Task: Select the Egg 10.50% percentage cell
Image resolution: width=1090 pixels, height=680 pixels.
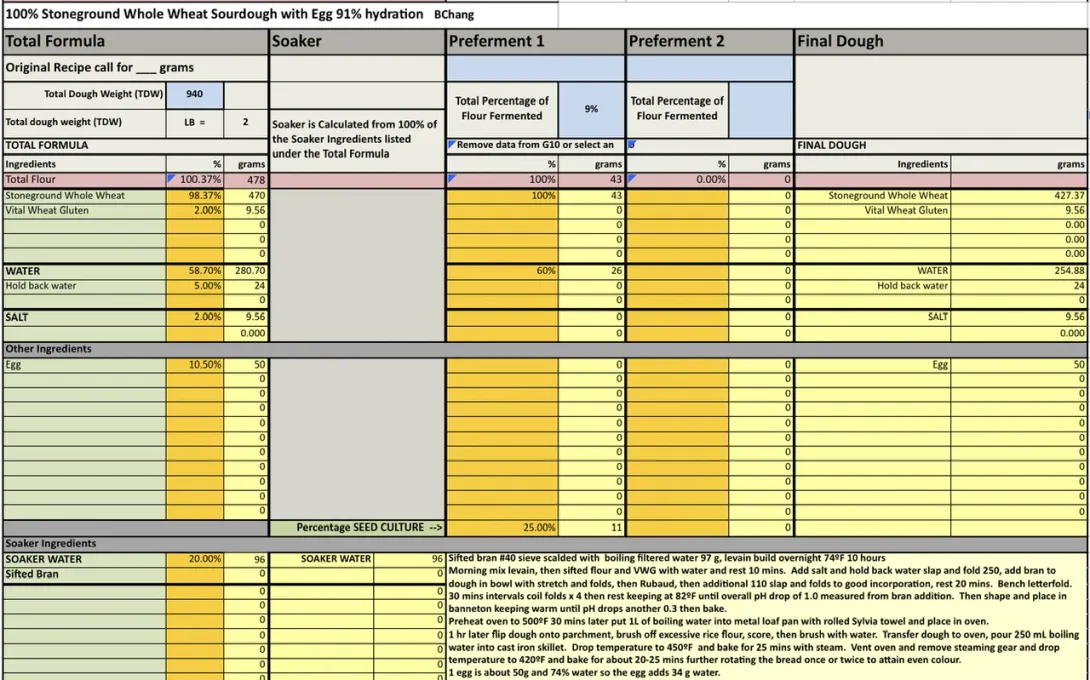Action: pyautogui.click(x=195, y=365)
